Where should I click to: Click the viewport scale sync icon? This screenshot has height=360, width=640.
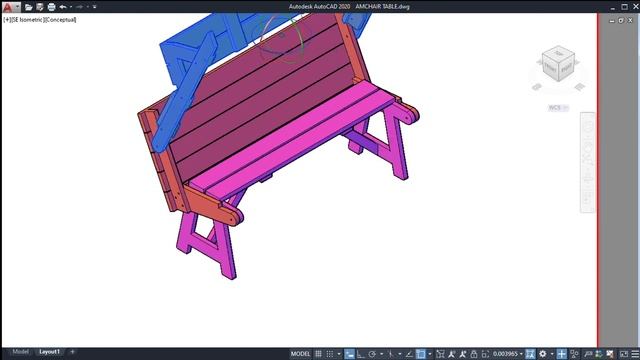tap(485, 354)
